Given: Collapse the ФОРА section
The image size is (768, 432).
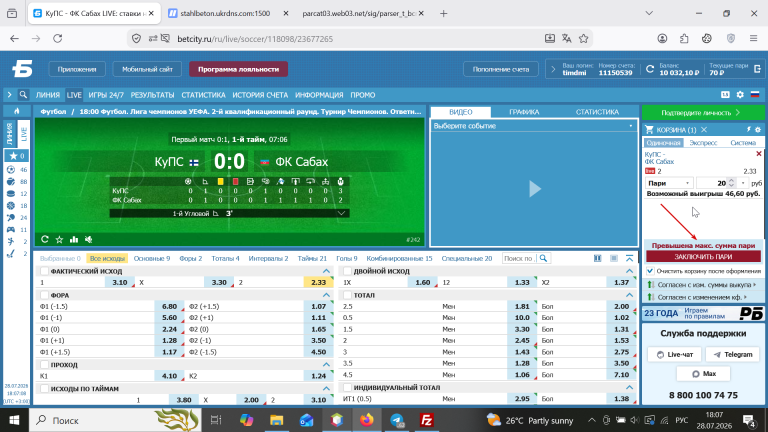Looking at the screenshot, I should [326, 295].
